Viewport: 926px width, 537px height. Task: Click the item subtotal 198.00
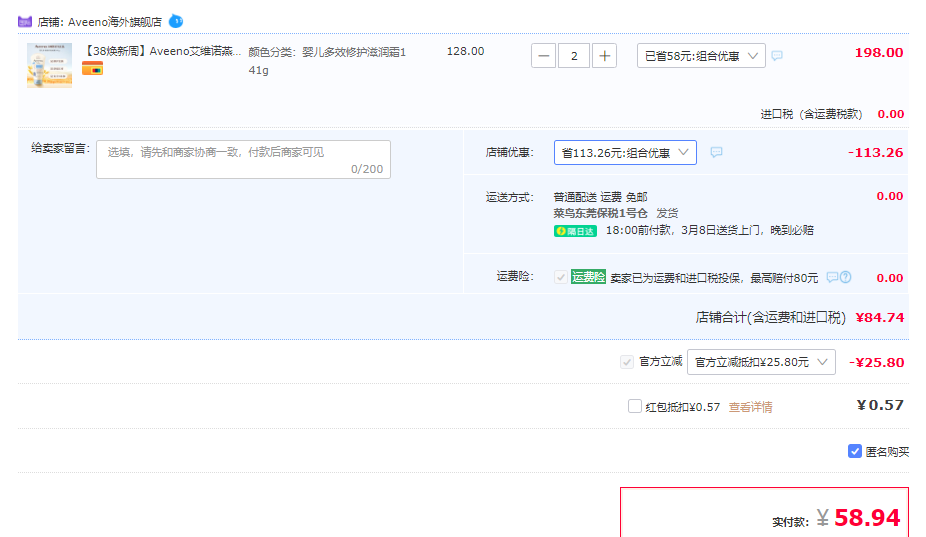point(879,53)
